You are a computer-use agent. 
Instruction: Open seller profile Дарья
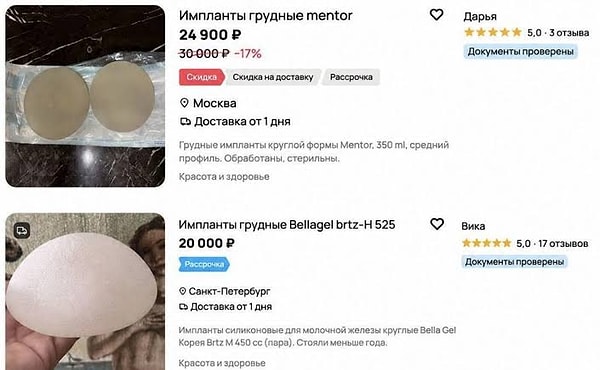[480, 16]
